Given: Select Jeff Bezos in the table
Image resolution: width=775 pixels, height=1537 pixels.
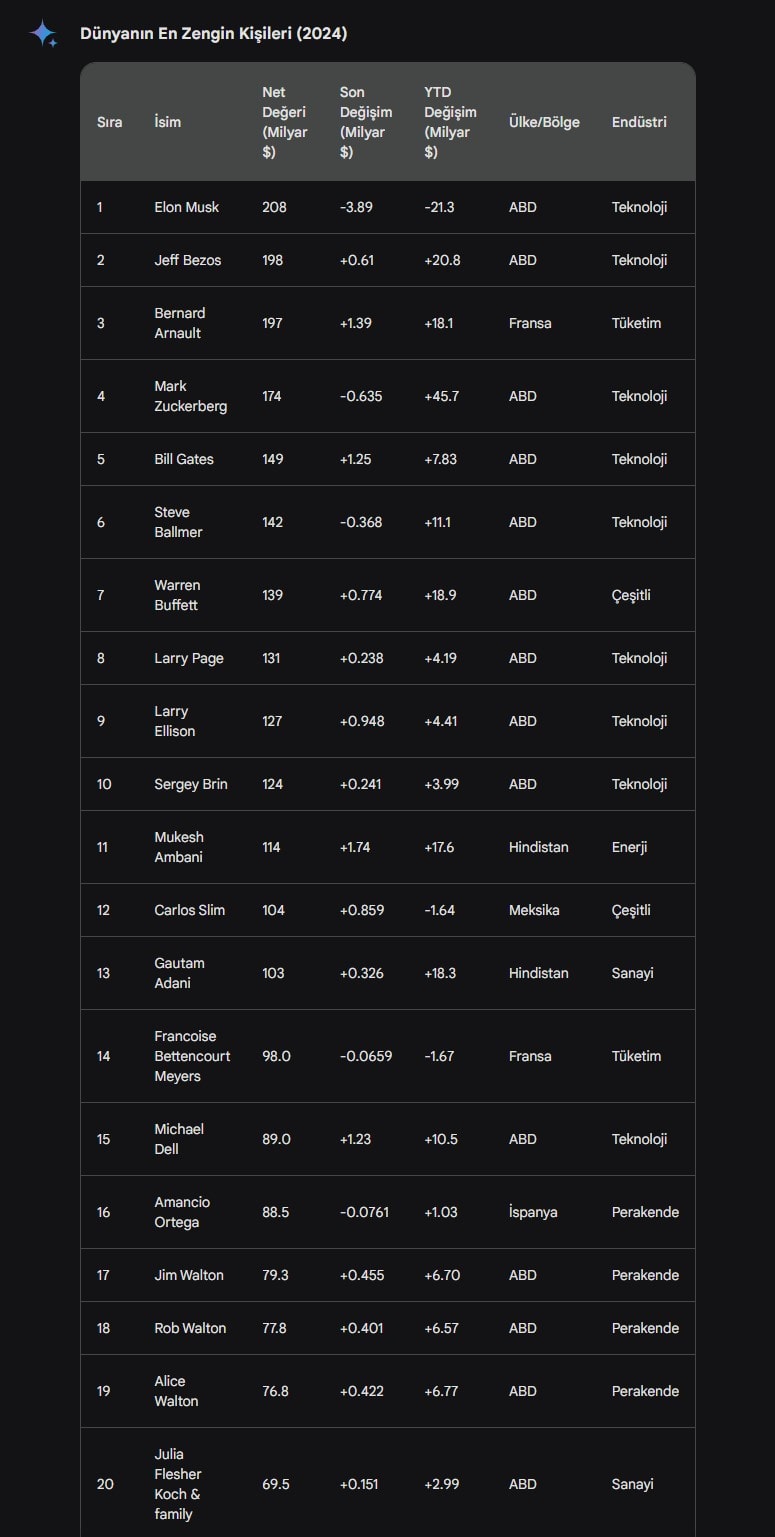Looking at the screenshot, I should pyautogui.click(x=188, y=260).
